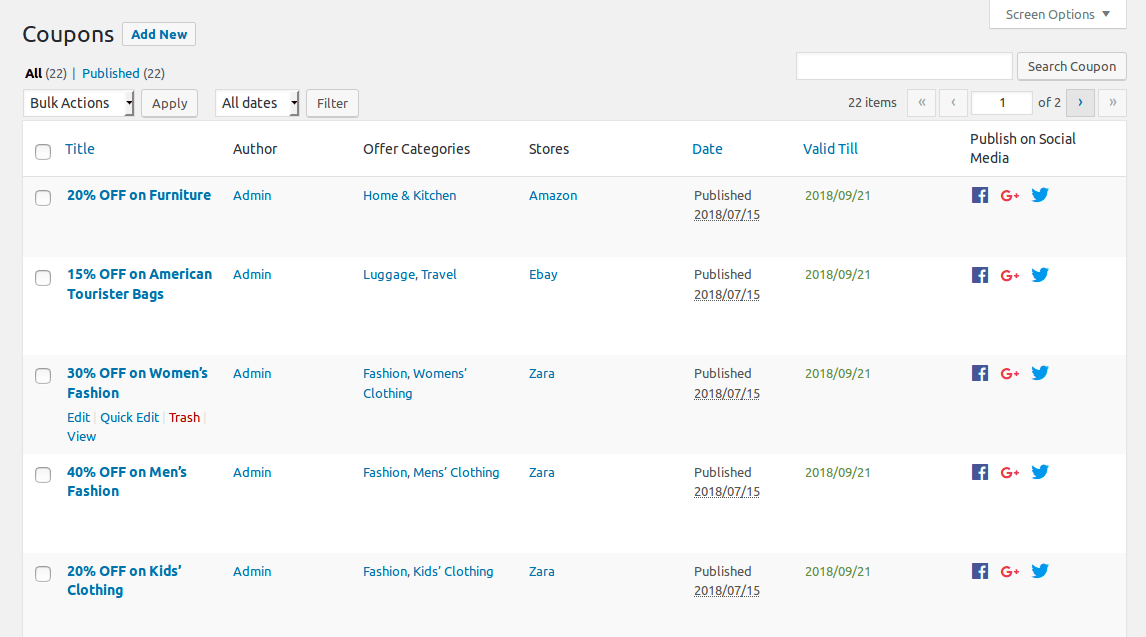Open 40% OFF on Men's Fashion title

point(127,481)
